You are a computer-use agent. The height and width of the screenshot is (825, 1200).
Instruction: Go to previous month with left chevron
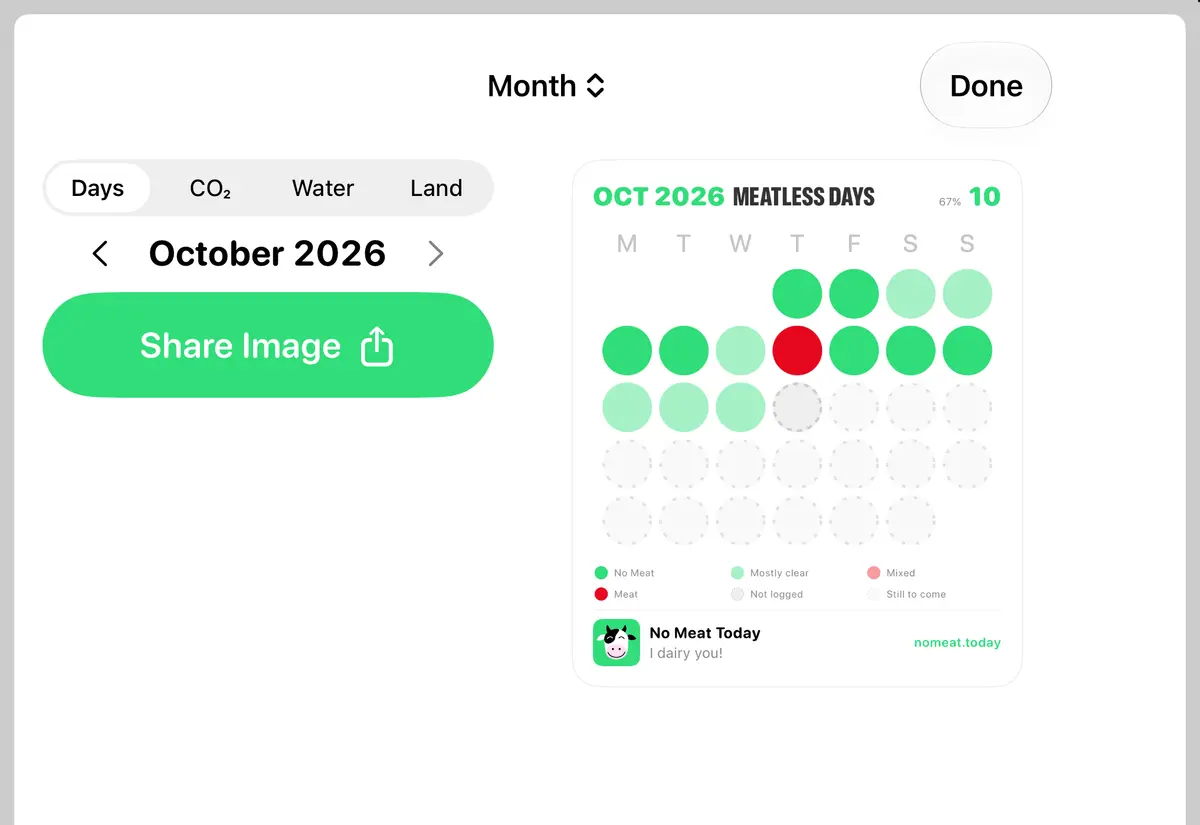point(100,254)
